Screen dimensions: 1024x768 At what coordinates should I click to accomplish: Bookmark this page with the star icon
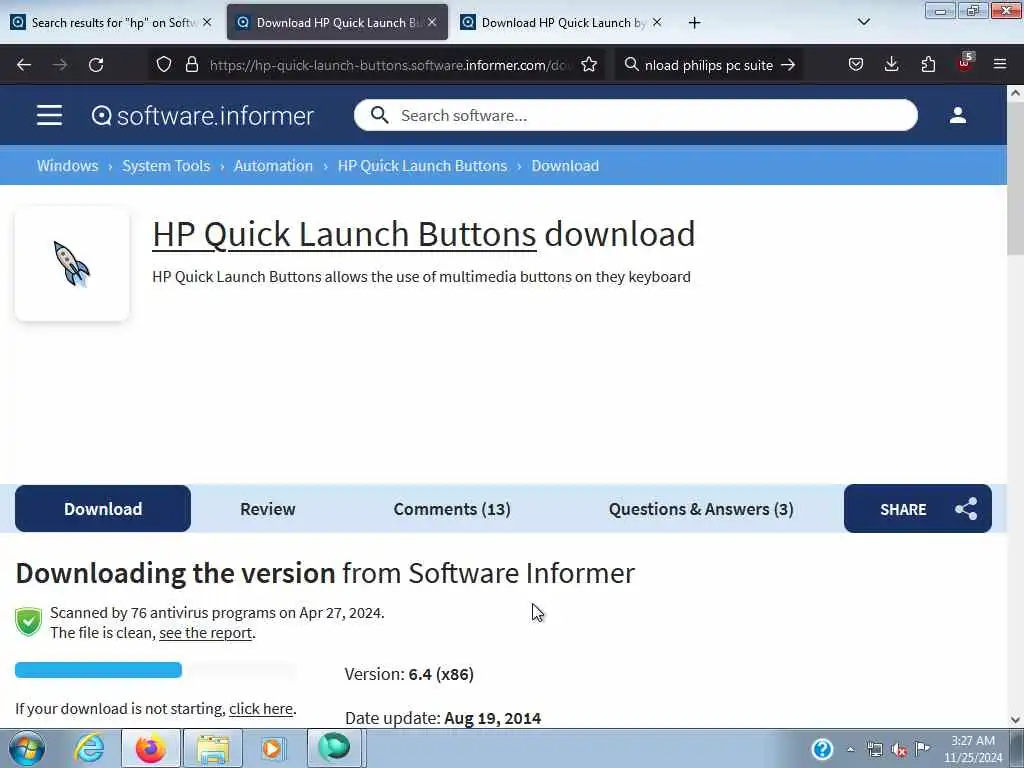[589, 65]
